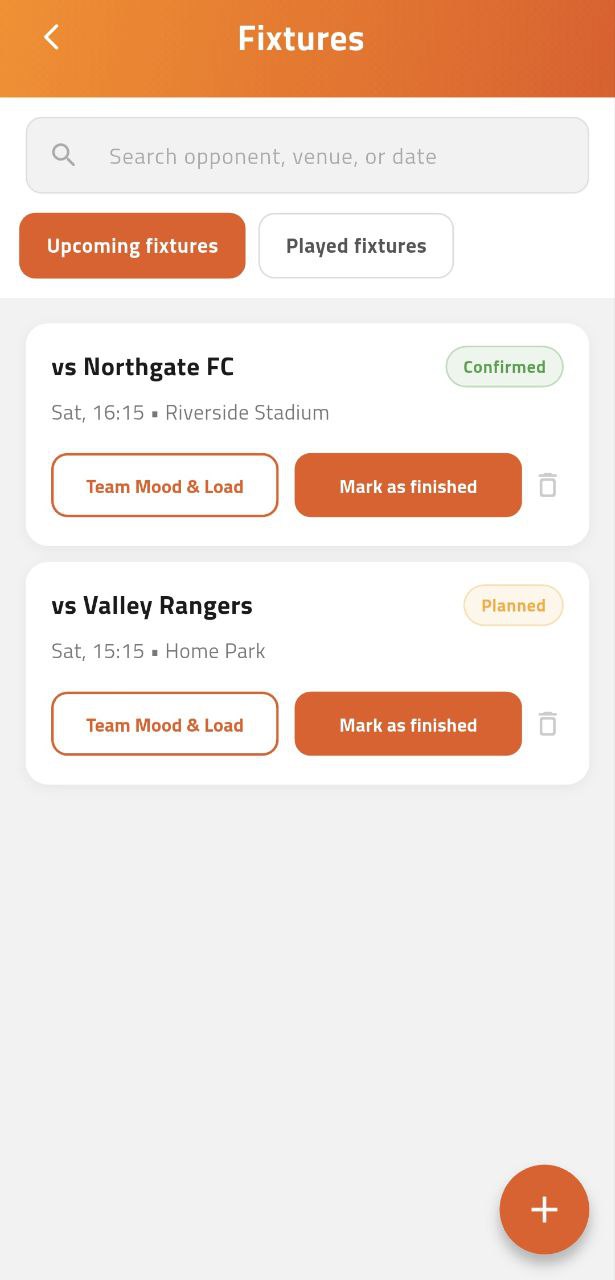This screenshot has width=615, height=1280.
Task: Open Team Mood & Load for Northgate FC
Action: coord(164,485)
